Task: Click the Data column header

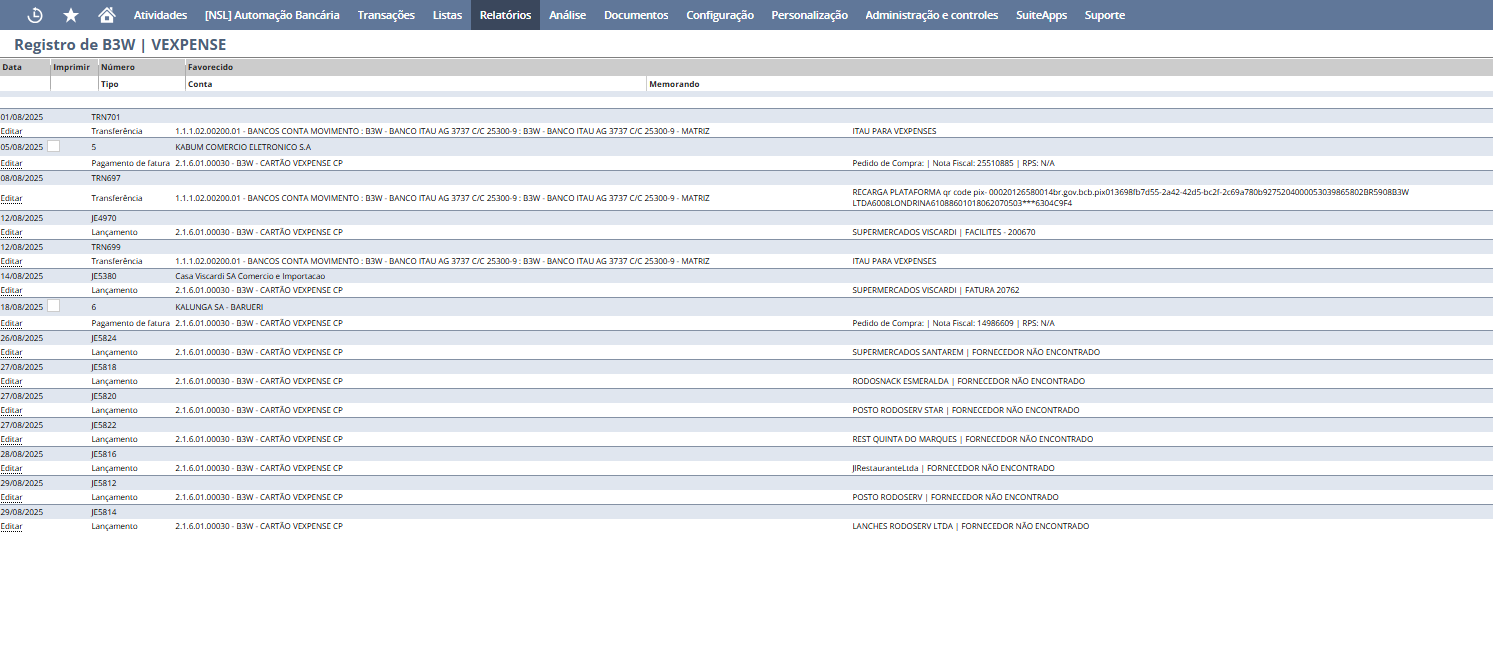Action: pos(12,67)
